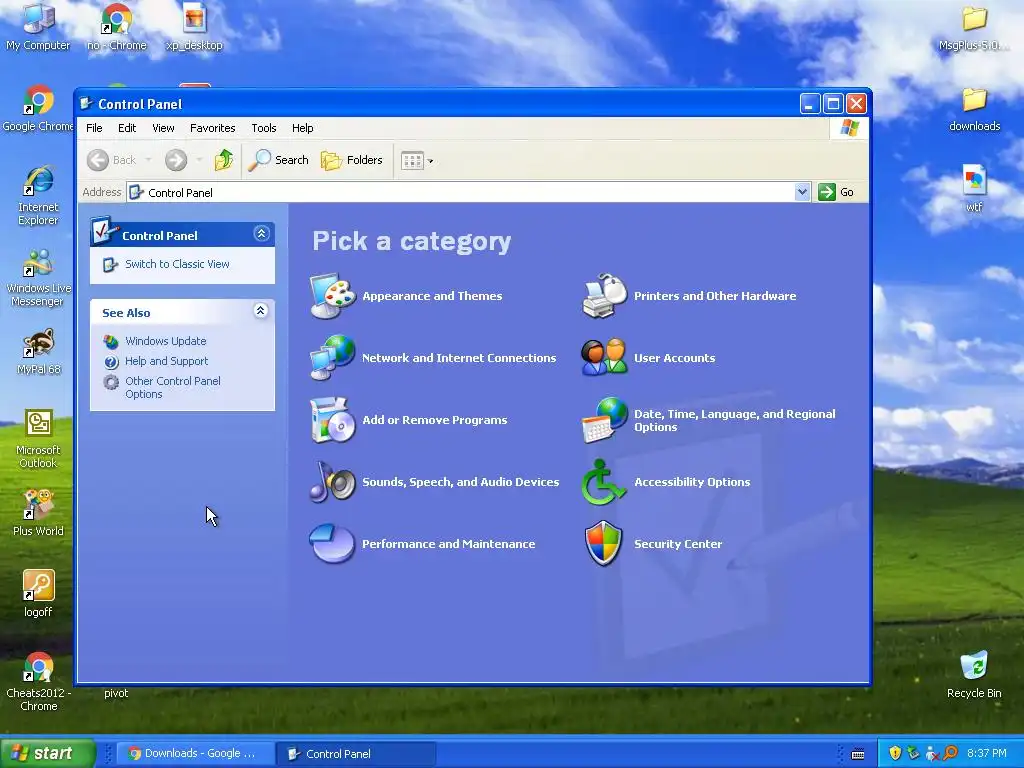This screenshot has height=768, width=1024.
Task: Open Help and Support link
Action: point(167,361)
